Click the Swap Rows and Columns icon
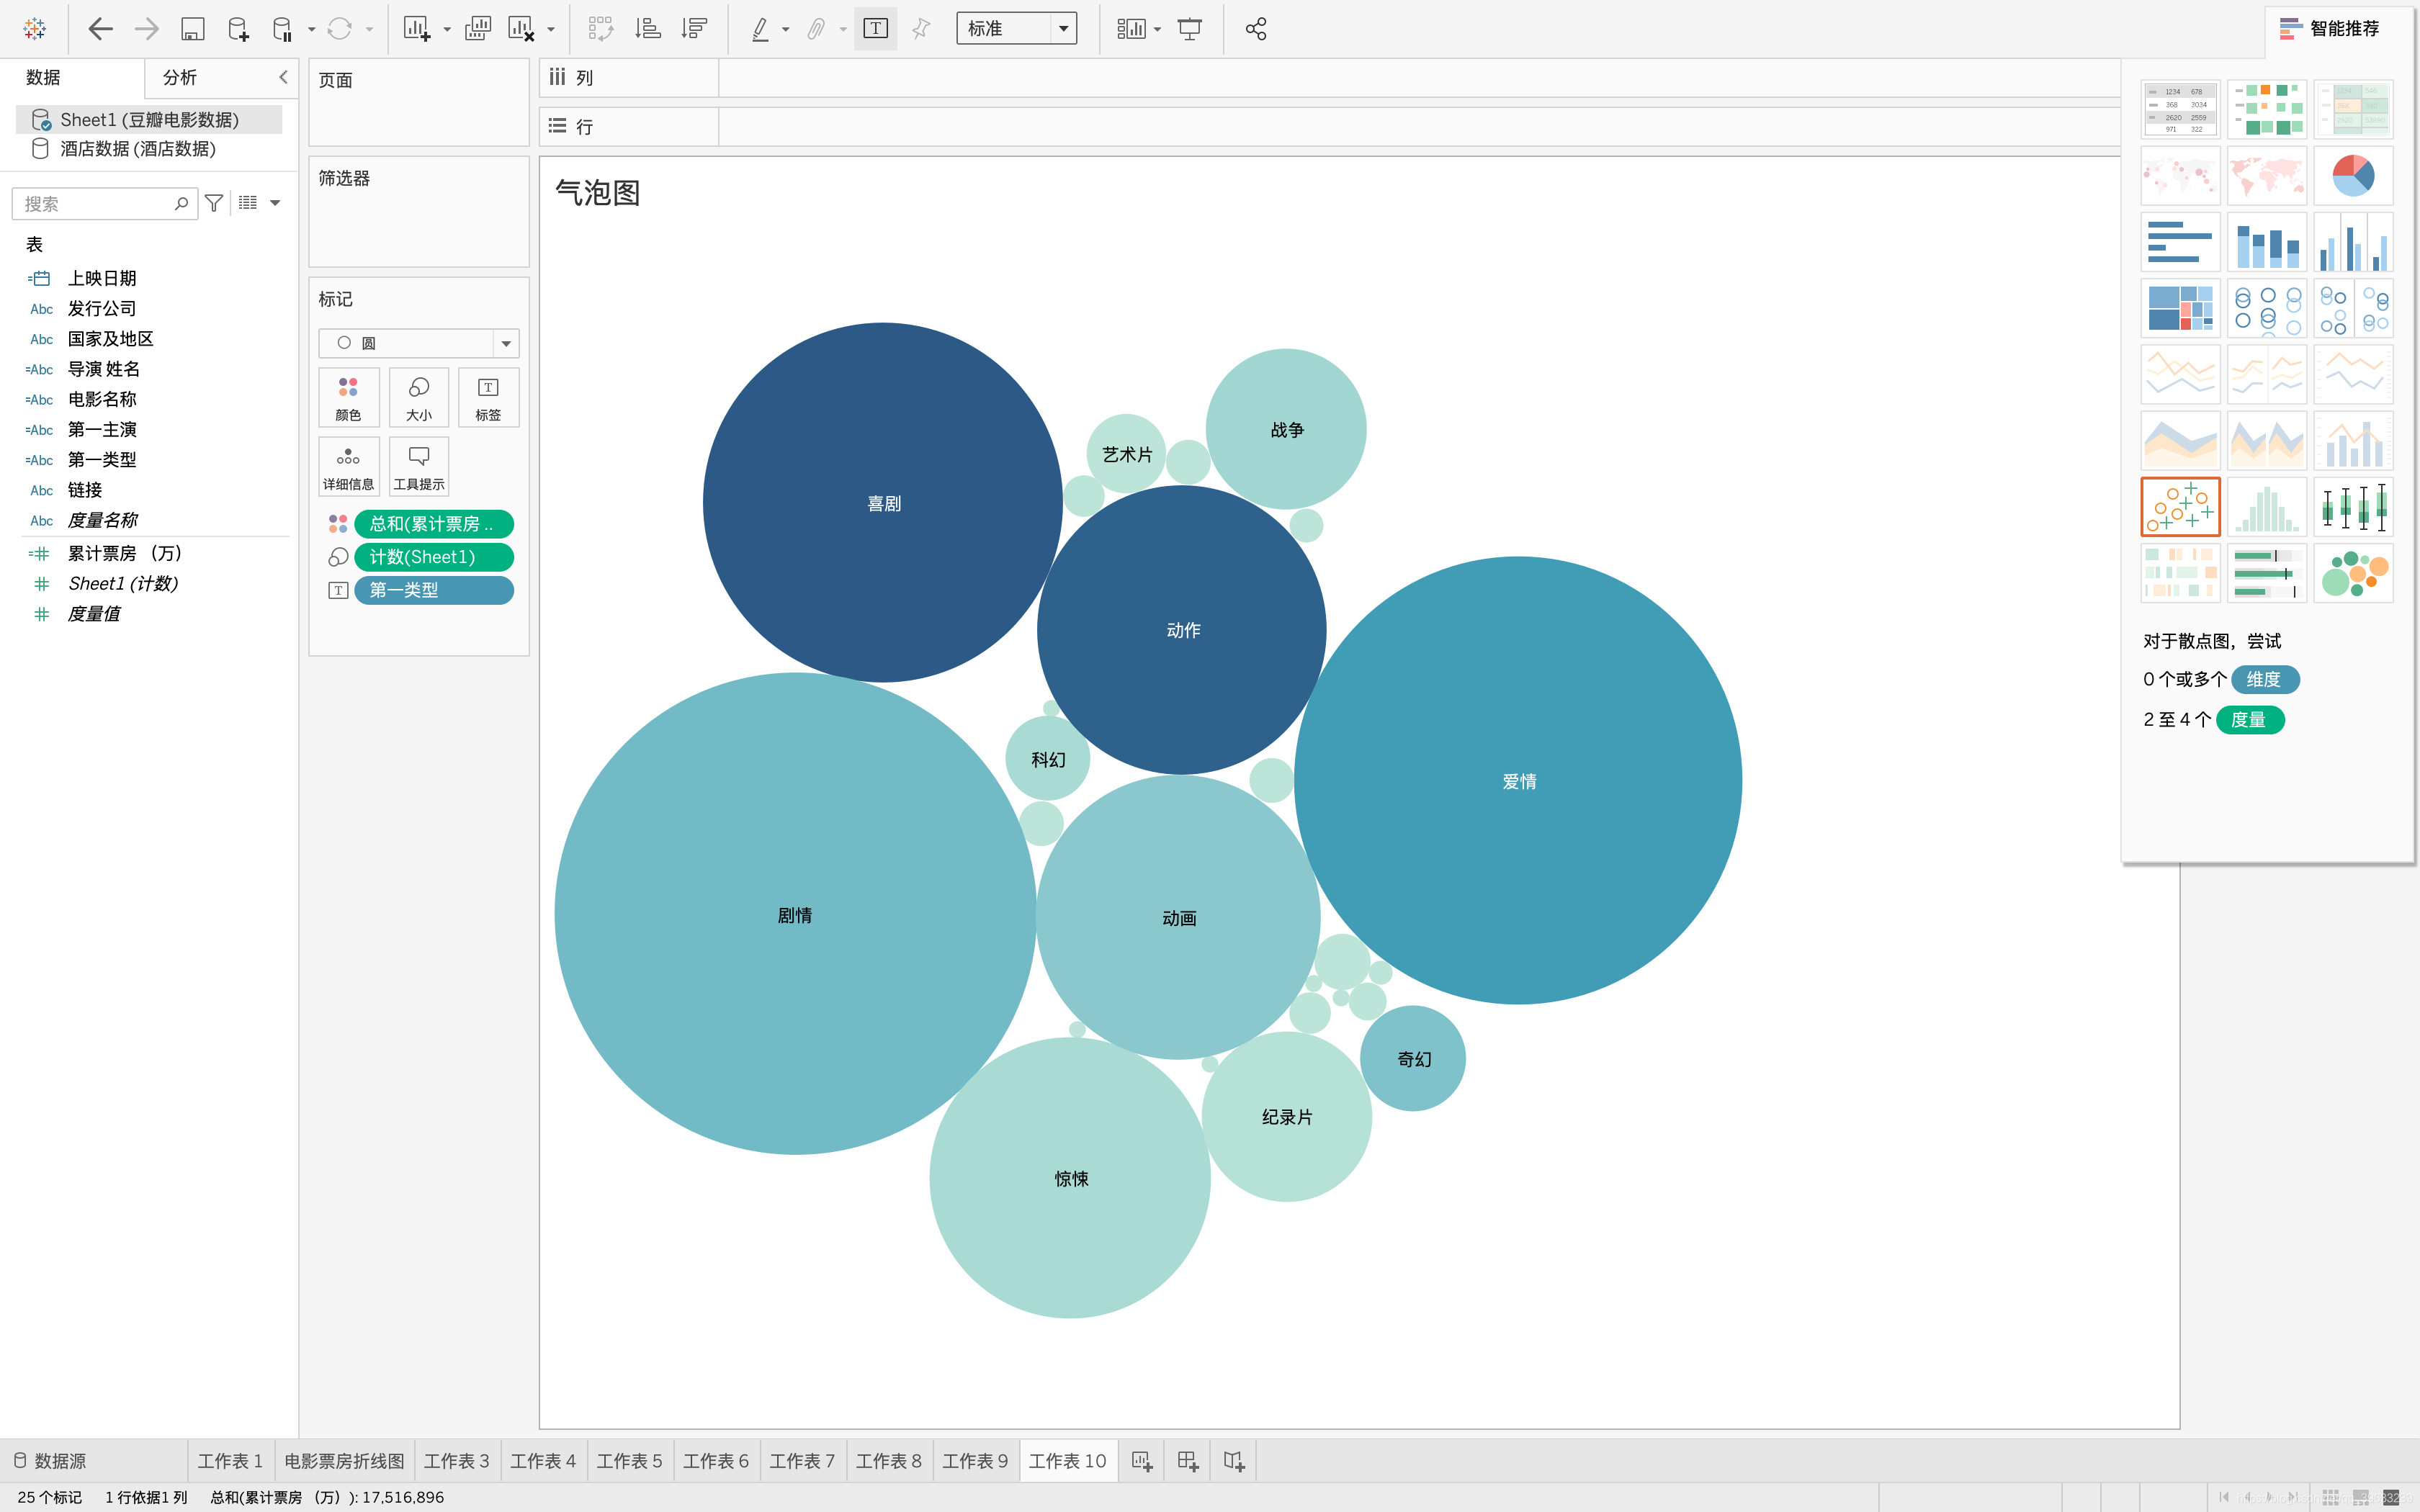 600,29
